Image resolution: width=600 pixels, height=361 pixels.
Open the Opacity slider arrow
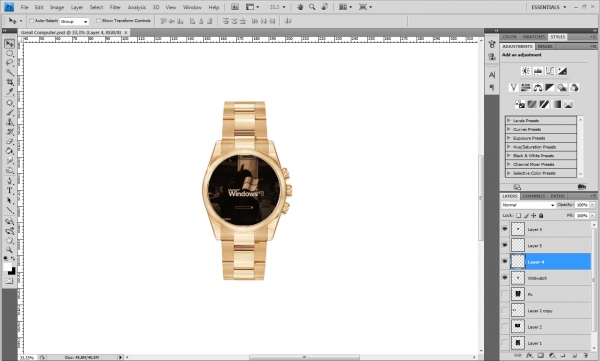coord(593,205)
